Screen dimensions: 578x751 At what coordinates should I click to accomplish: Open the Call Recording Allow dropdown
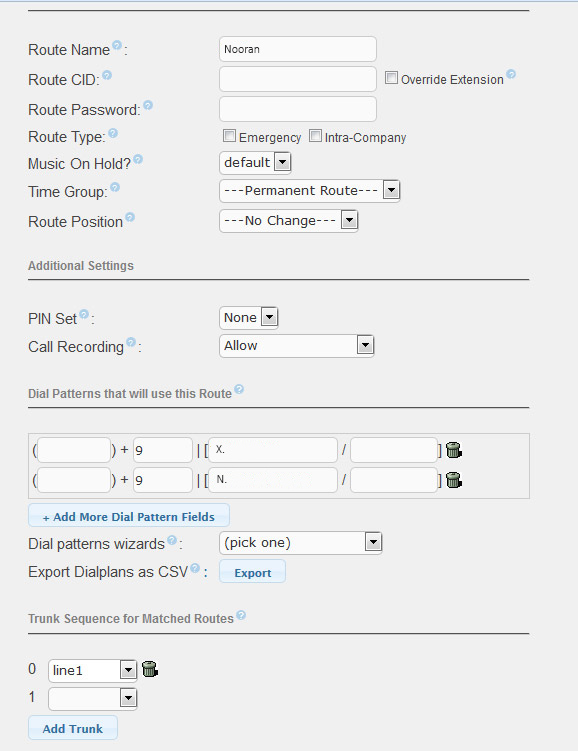[x=296, y=345]
